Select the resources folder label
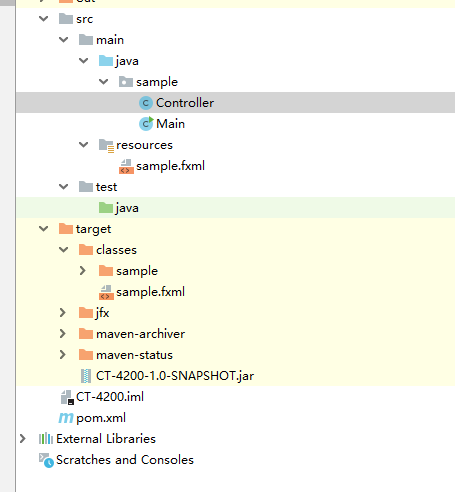This screenshot has height=492, width=455. tap(144, 145)
